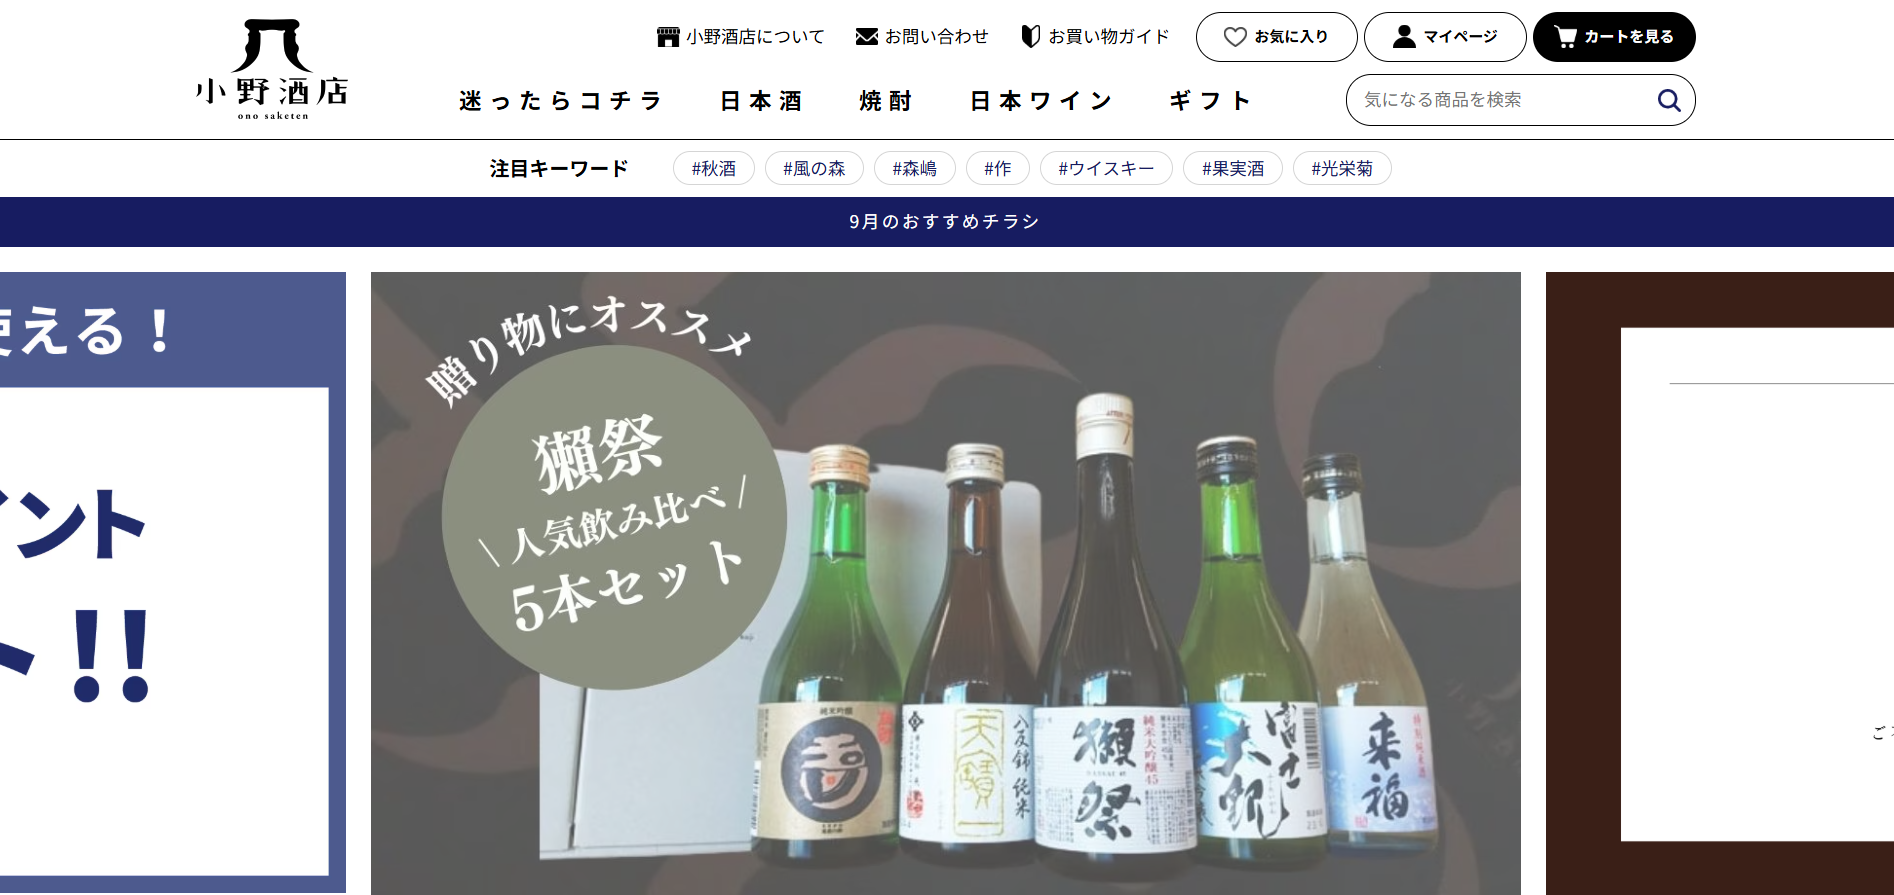Open the 日本ワイン category menu
This screenshot has height=895, width=1894.
[x=1041, y=101]
